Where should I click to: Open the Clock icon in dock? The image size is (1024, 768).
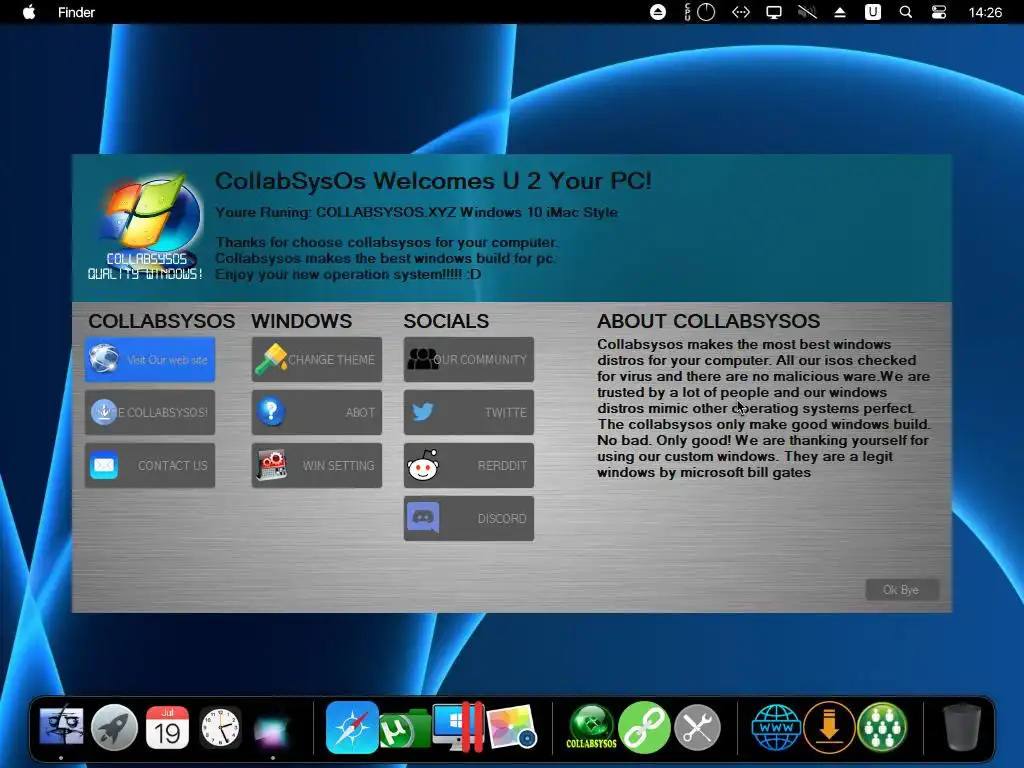tap(220, 727)
